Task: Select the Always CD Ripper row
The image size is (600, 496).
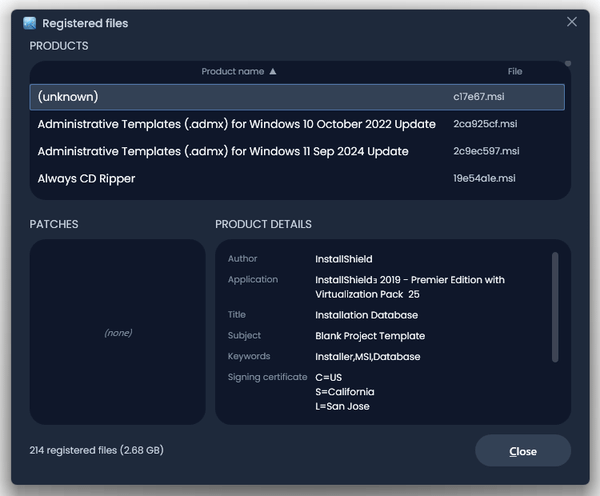Action: tap(297, 178)
